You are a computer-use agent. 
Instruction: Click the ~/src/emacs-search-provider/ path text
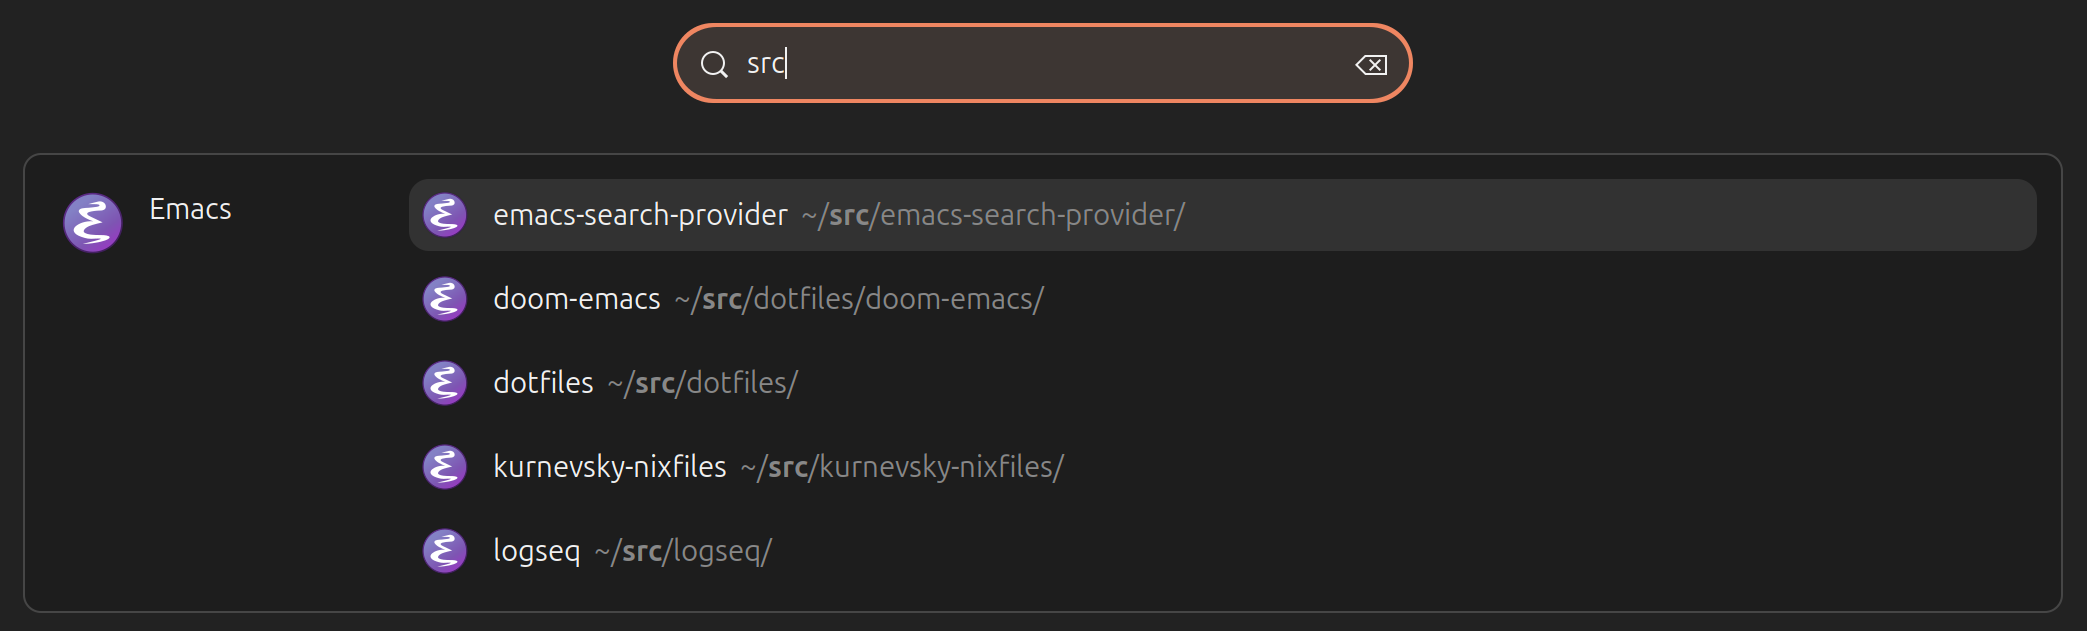pos(993,215)
